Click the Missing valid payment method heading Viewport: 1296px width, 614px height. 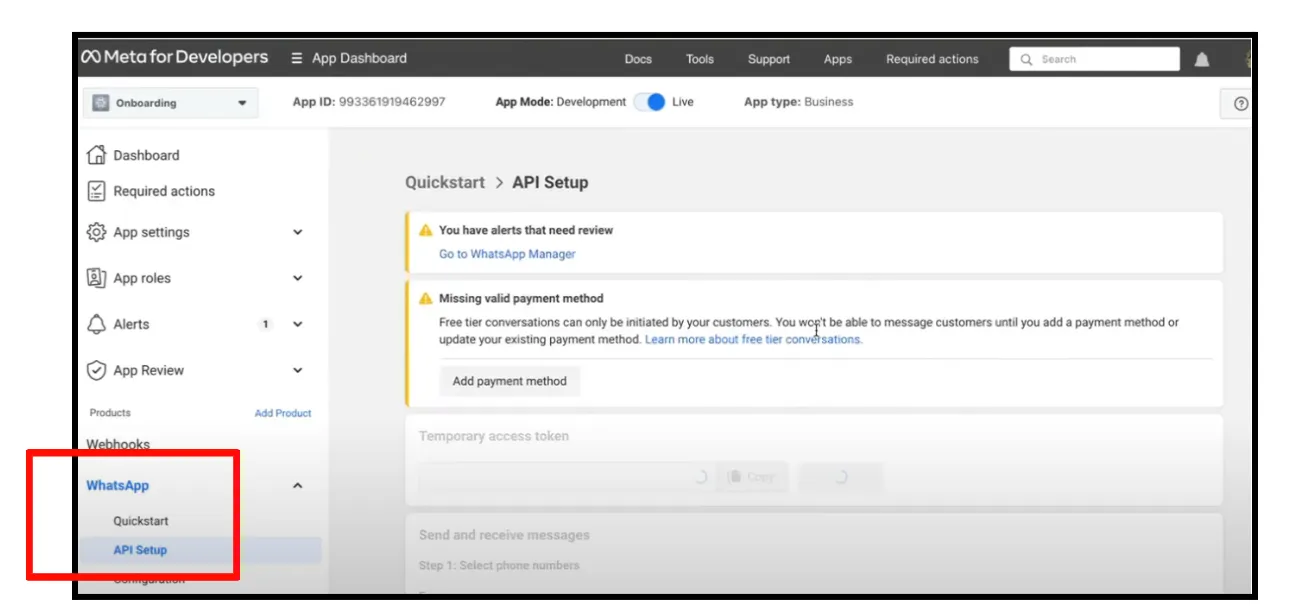tap(521, 298)
